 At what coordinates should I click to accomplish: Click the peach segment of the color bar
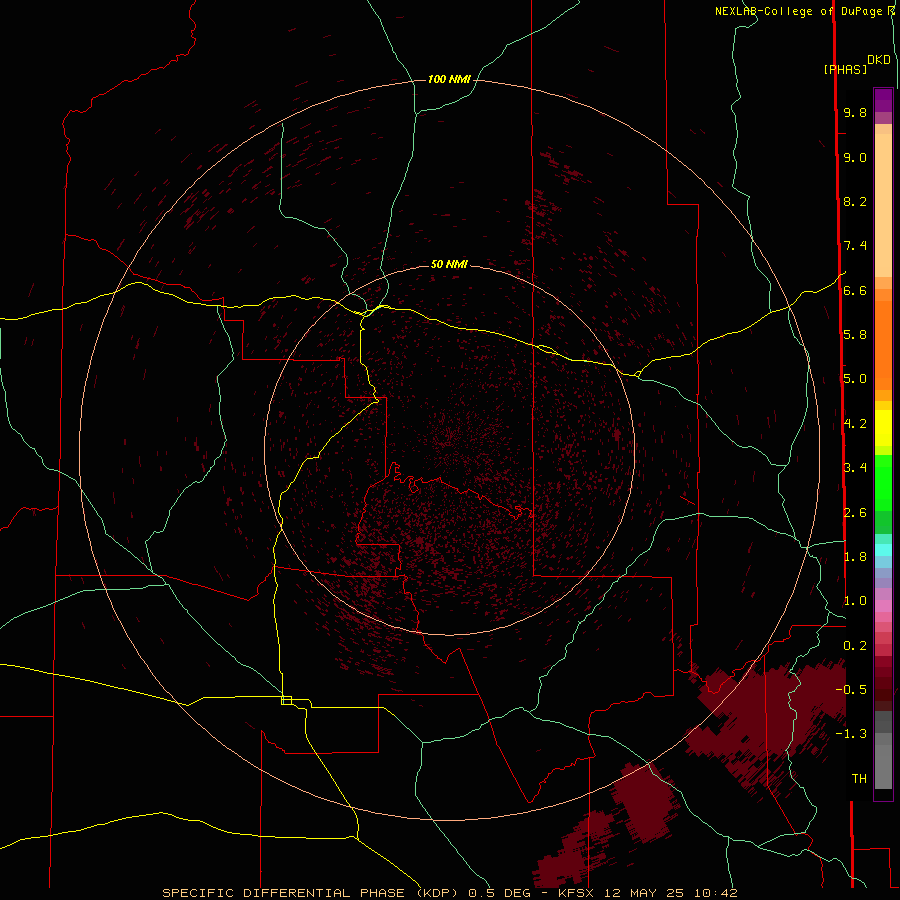(x=883, y=205)
